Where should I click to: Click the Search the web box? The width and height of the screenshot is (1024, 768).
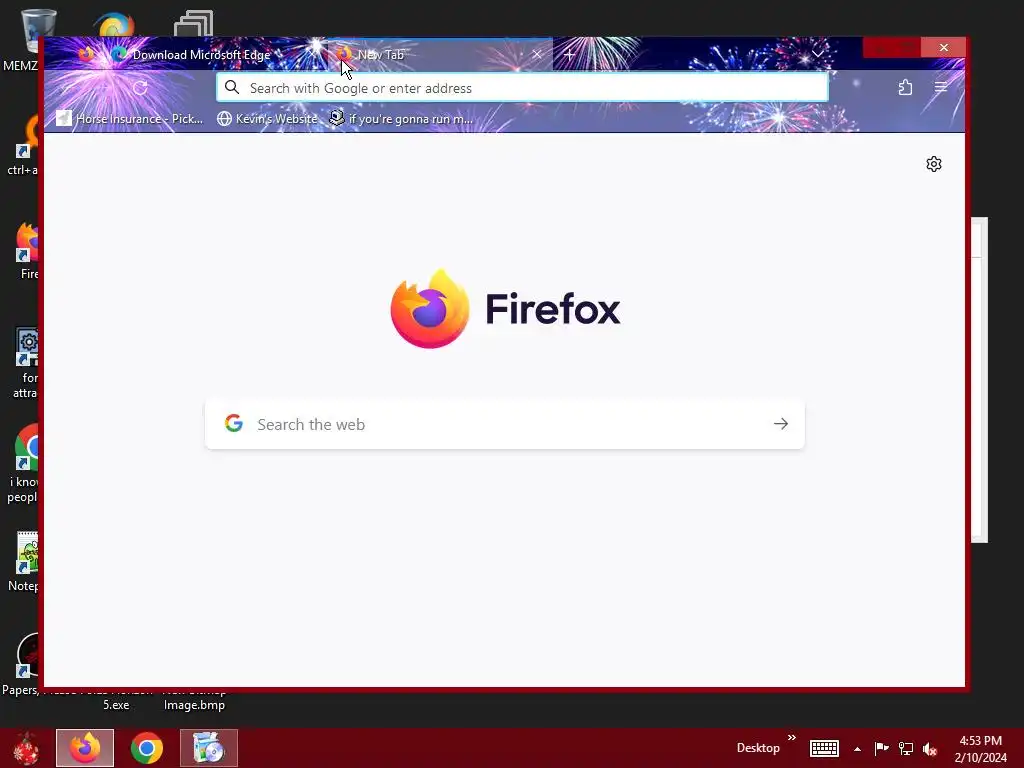click(505, 424)
